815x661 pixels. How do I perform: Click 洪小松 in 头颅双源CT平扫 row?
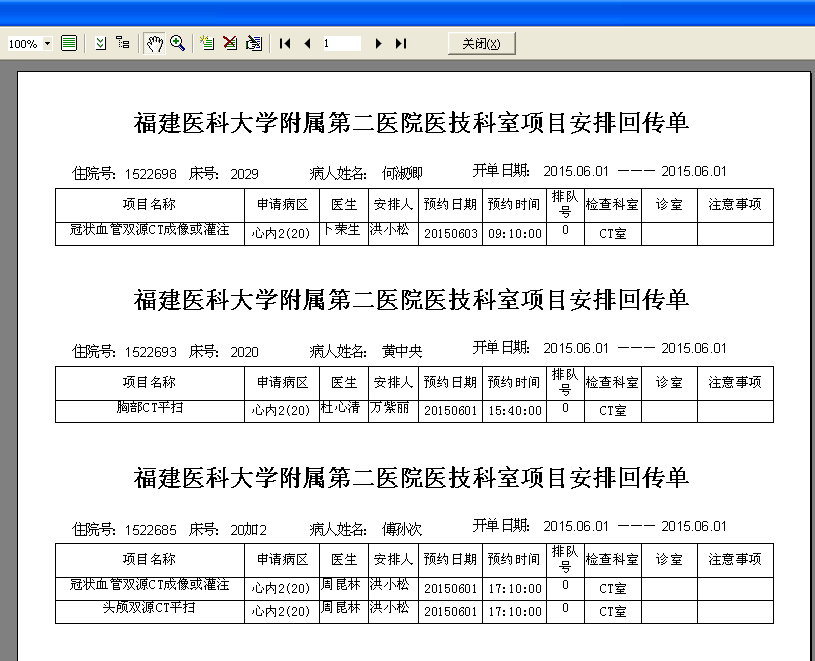(389, 607)
